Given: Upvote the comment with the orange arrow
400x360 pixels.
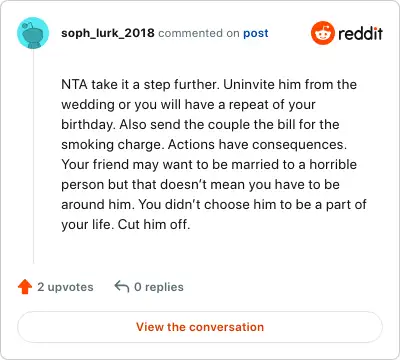Looking at the screenshot, I should tap(25, 287).
